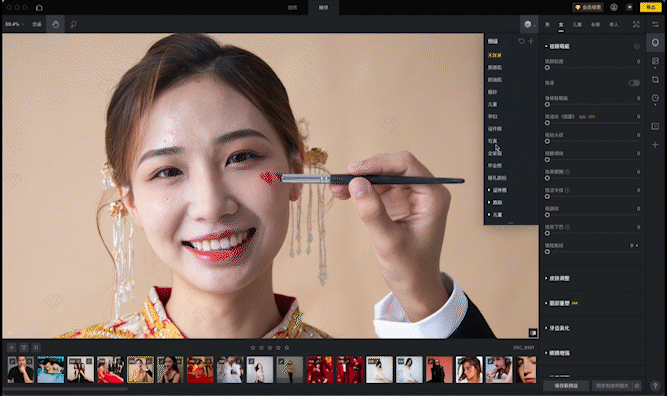Select the 女 (female) tab

coord(561,25)
